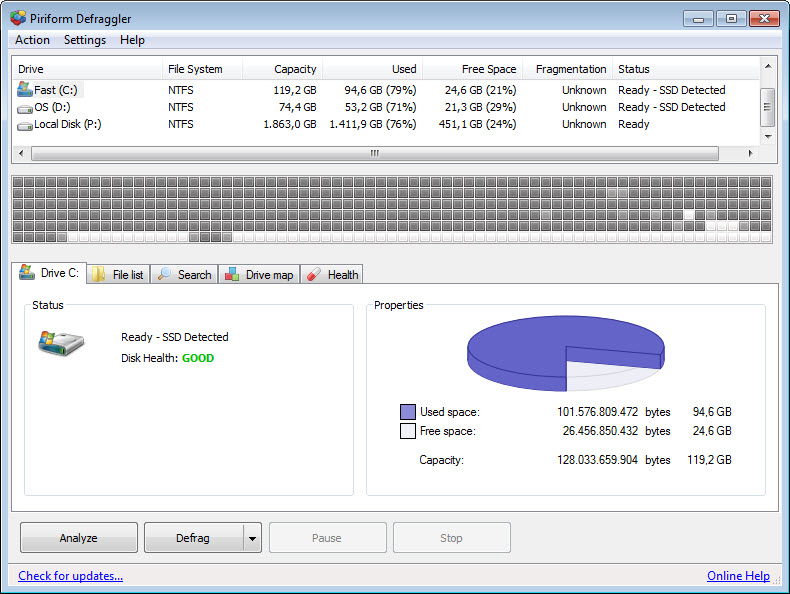Follow the Check for updates link
This screenshot has height=594, width=790.
[x=70, y=576]
